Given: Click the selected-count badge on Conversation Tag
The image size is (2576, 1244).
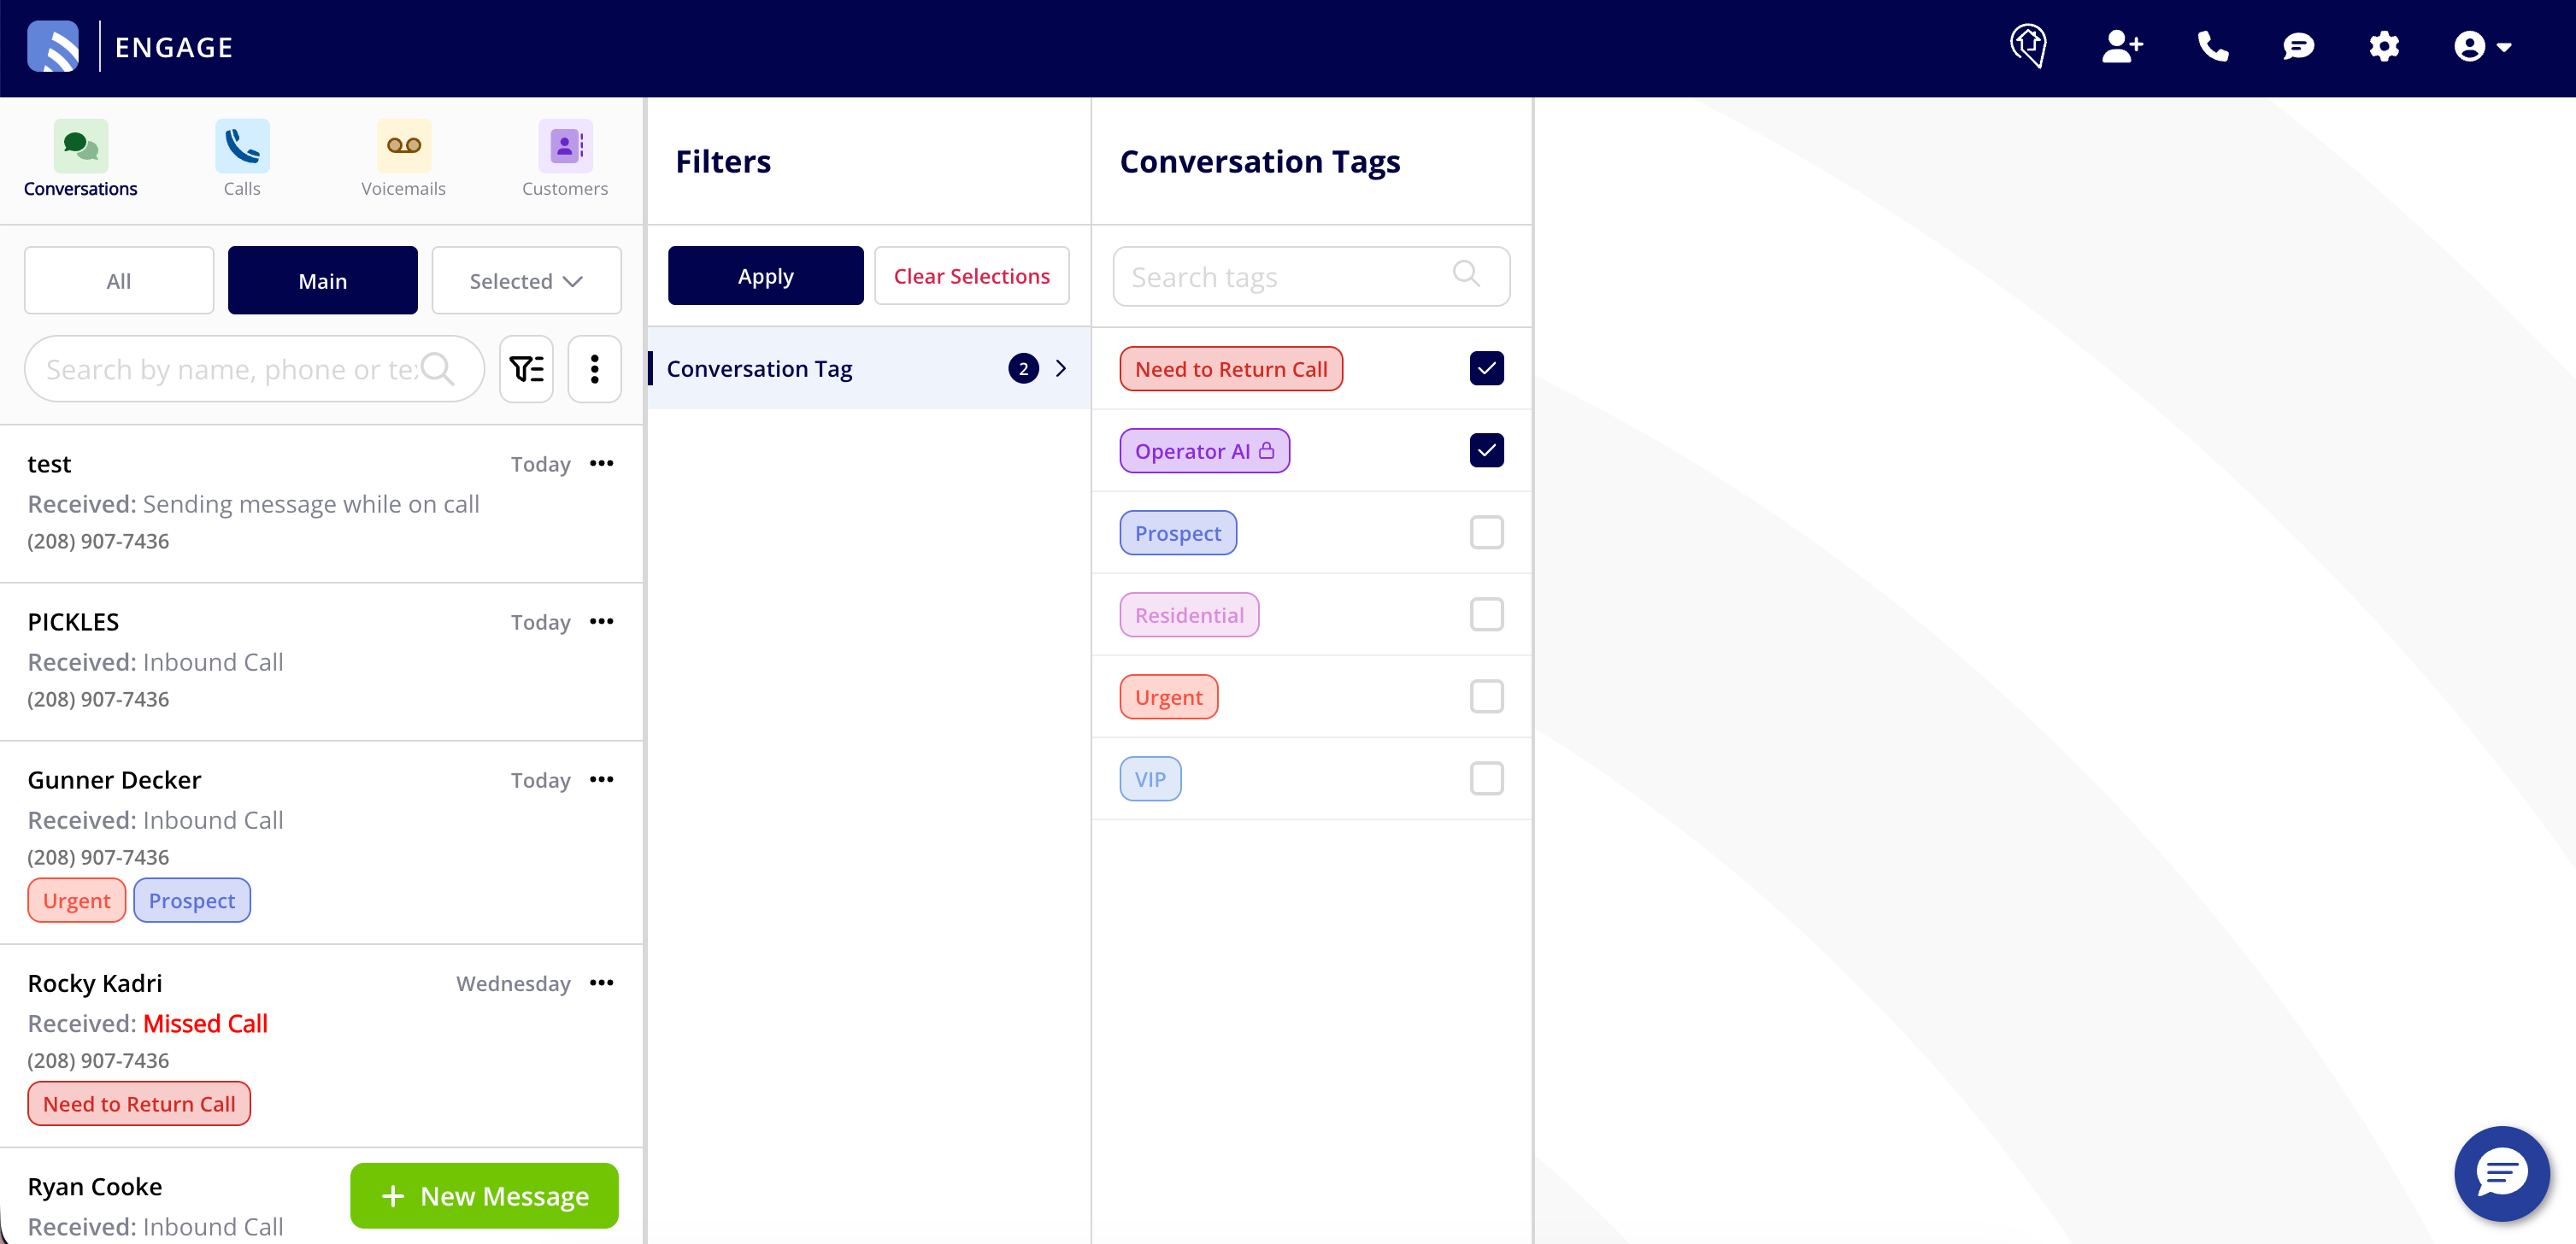Looking at the screenshot, I should click(x=1023, y=369).
